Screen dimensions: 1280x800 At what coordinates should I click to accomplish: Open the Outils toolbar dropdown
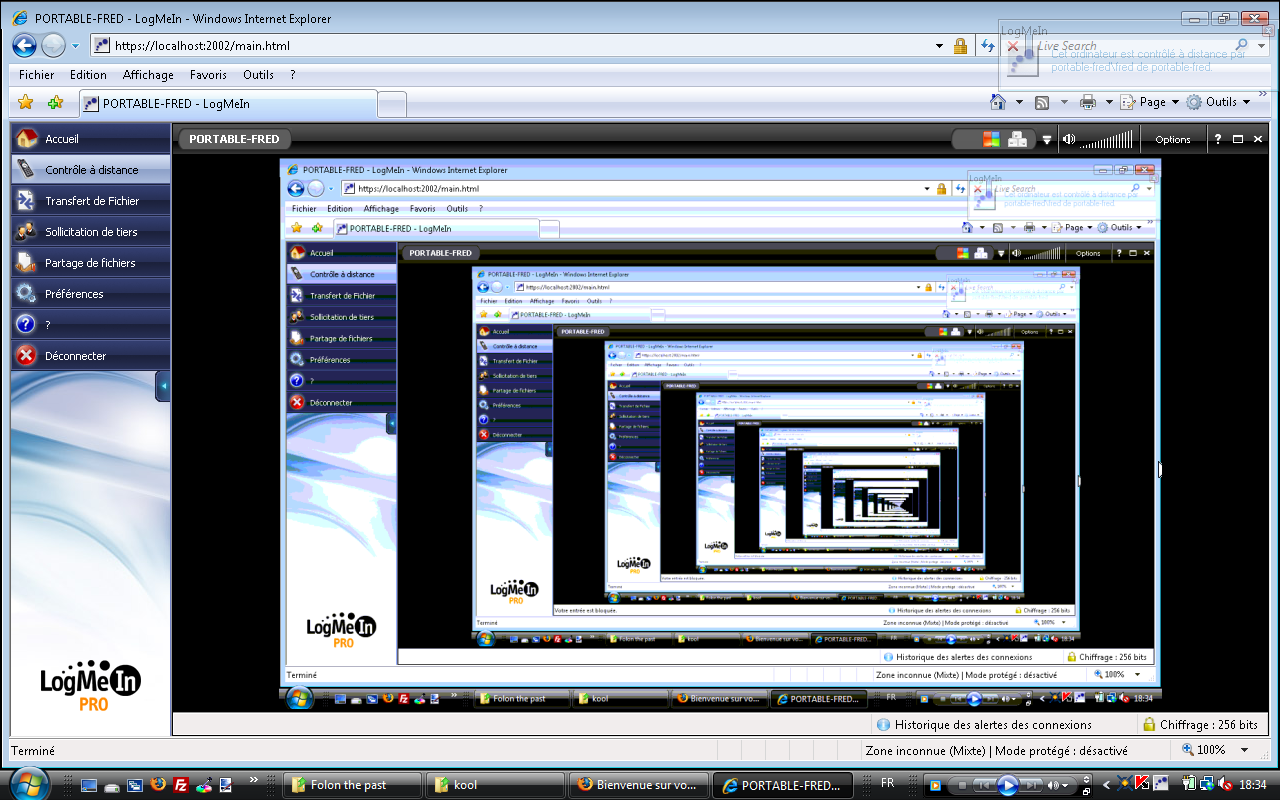tap(1218, 102)
